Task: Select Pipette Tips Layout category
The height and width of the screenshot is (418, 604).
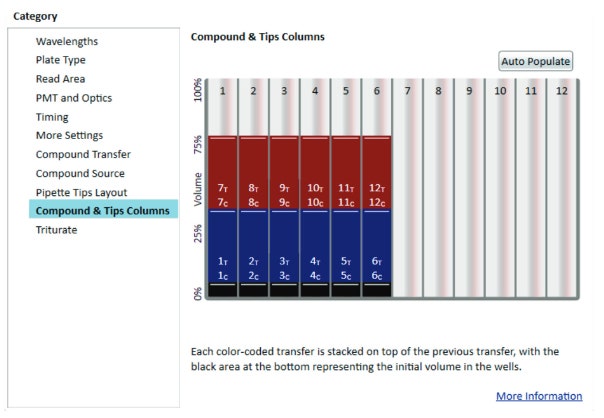Action: [81, 192]
